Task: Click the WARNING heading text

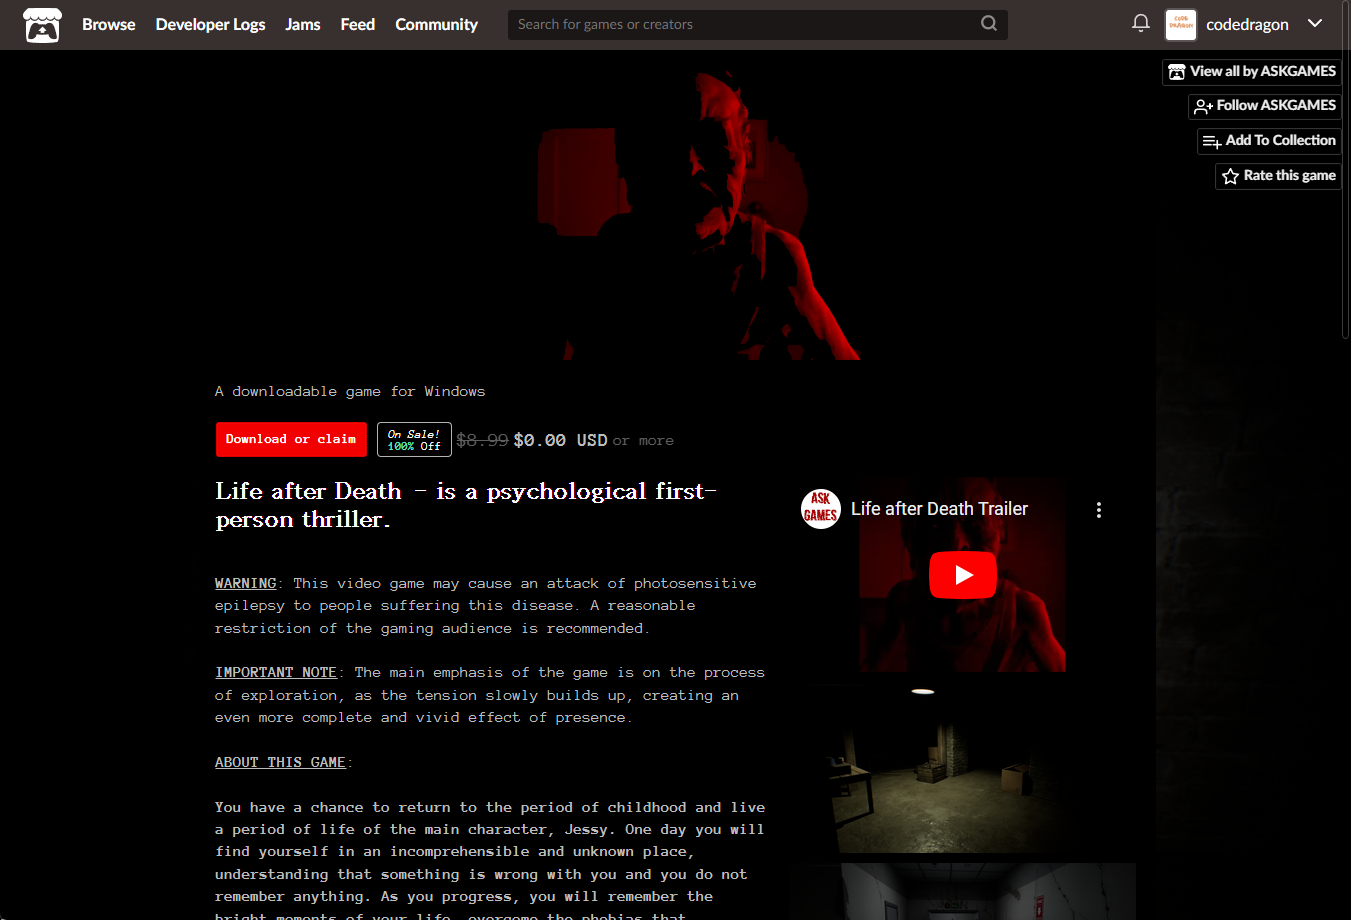Action: coord(245,583)
